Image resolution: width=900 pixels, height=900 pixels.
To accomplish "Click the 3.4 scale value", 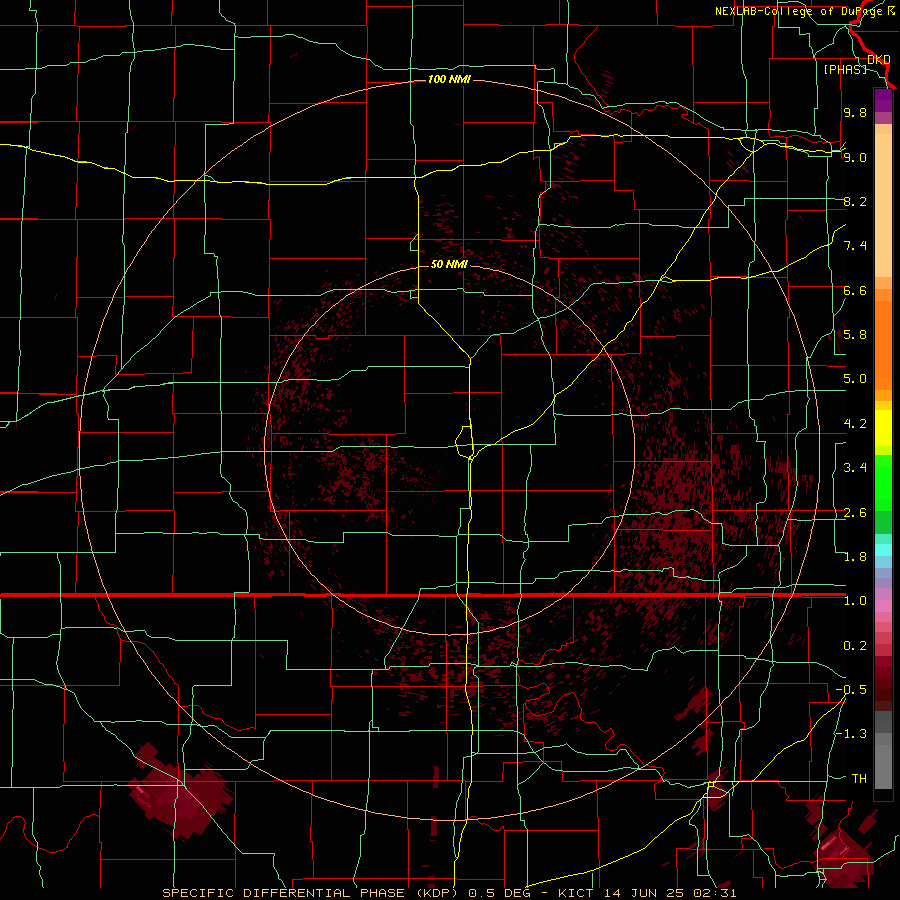I will [x=855, y=468].
